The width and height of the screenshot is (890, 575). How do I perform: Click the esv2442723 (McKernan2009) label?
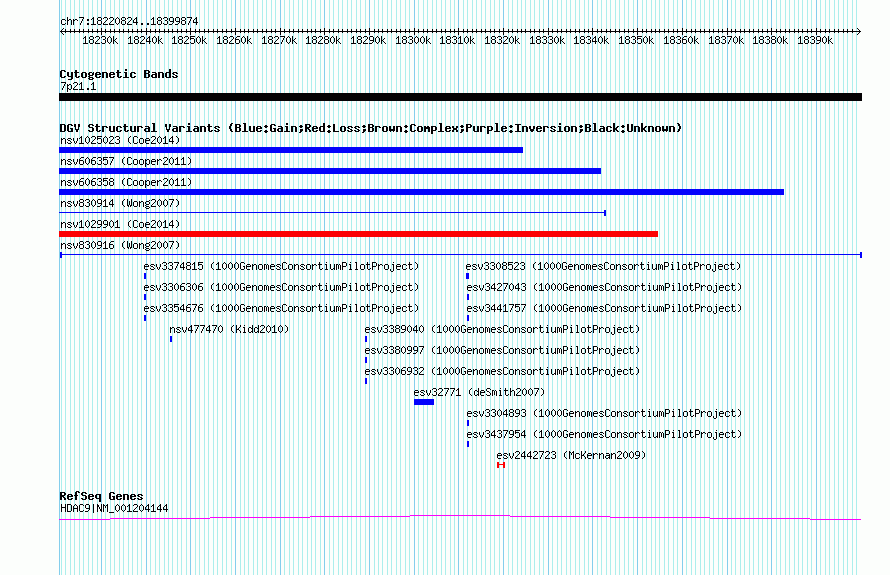point(571,455)
